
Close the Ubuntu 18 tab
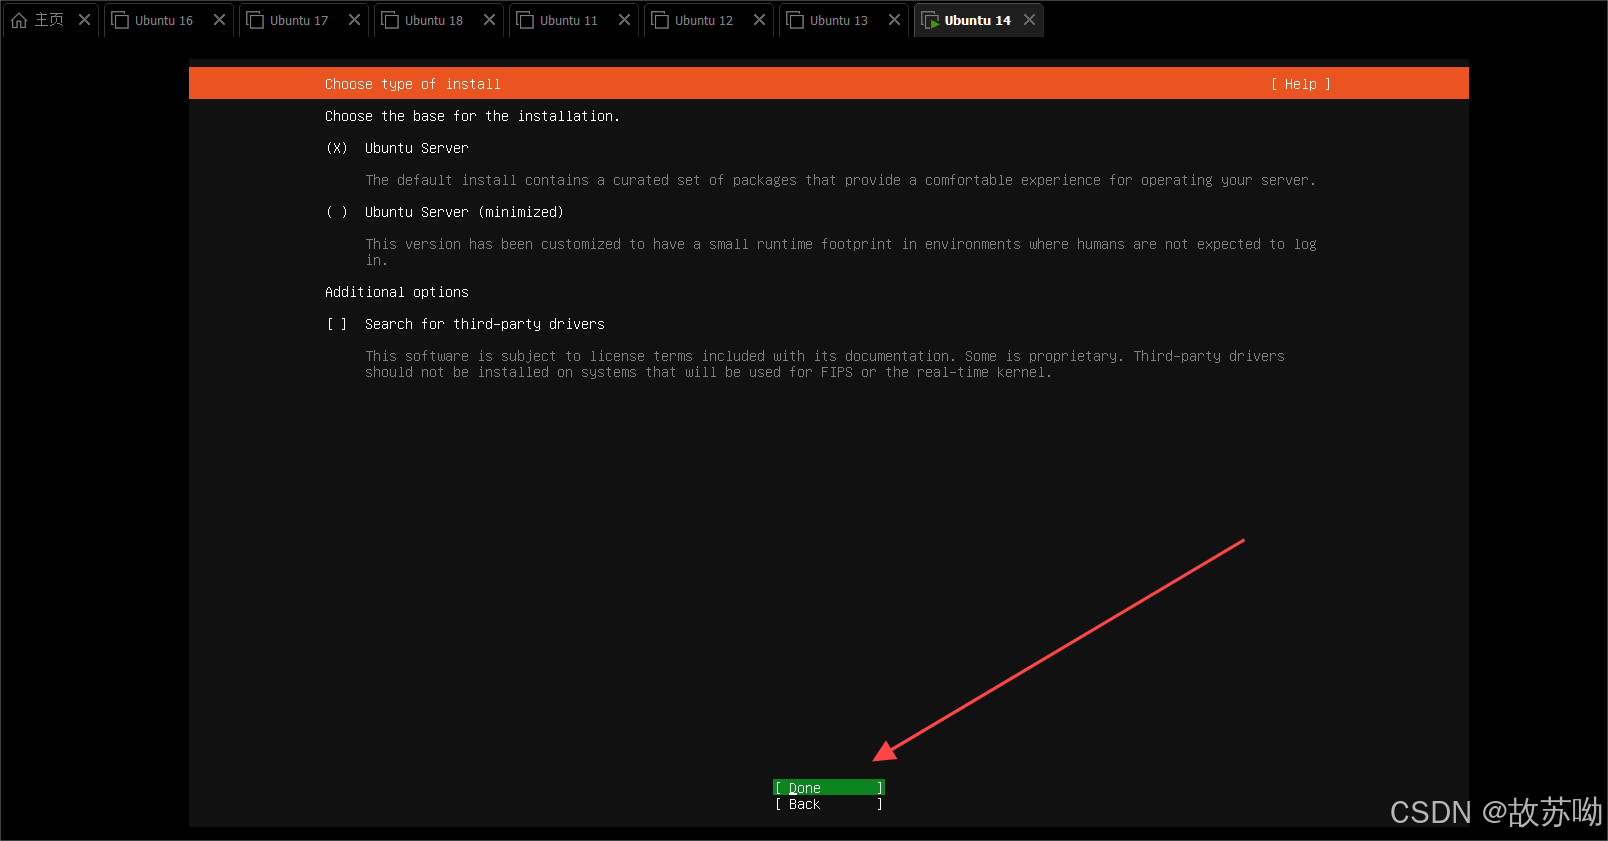coord(489,20)
